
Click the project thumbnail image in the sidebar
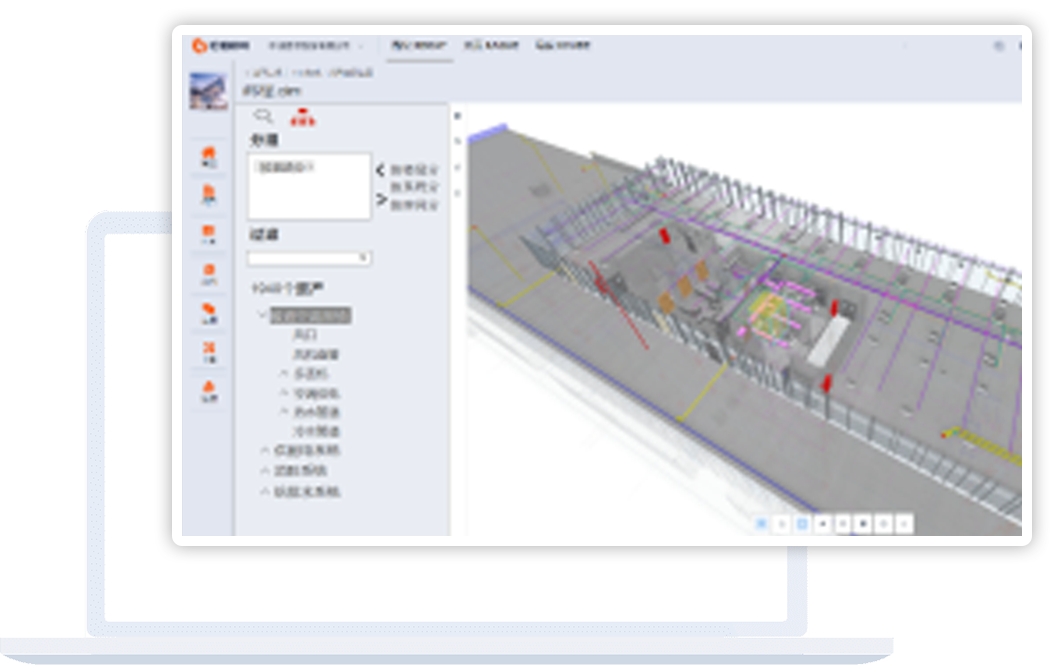click(x=208, y=92)
